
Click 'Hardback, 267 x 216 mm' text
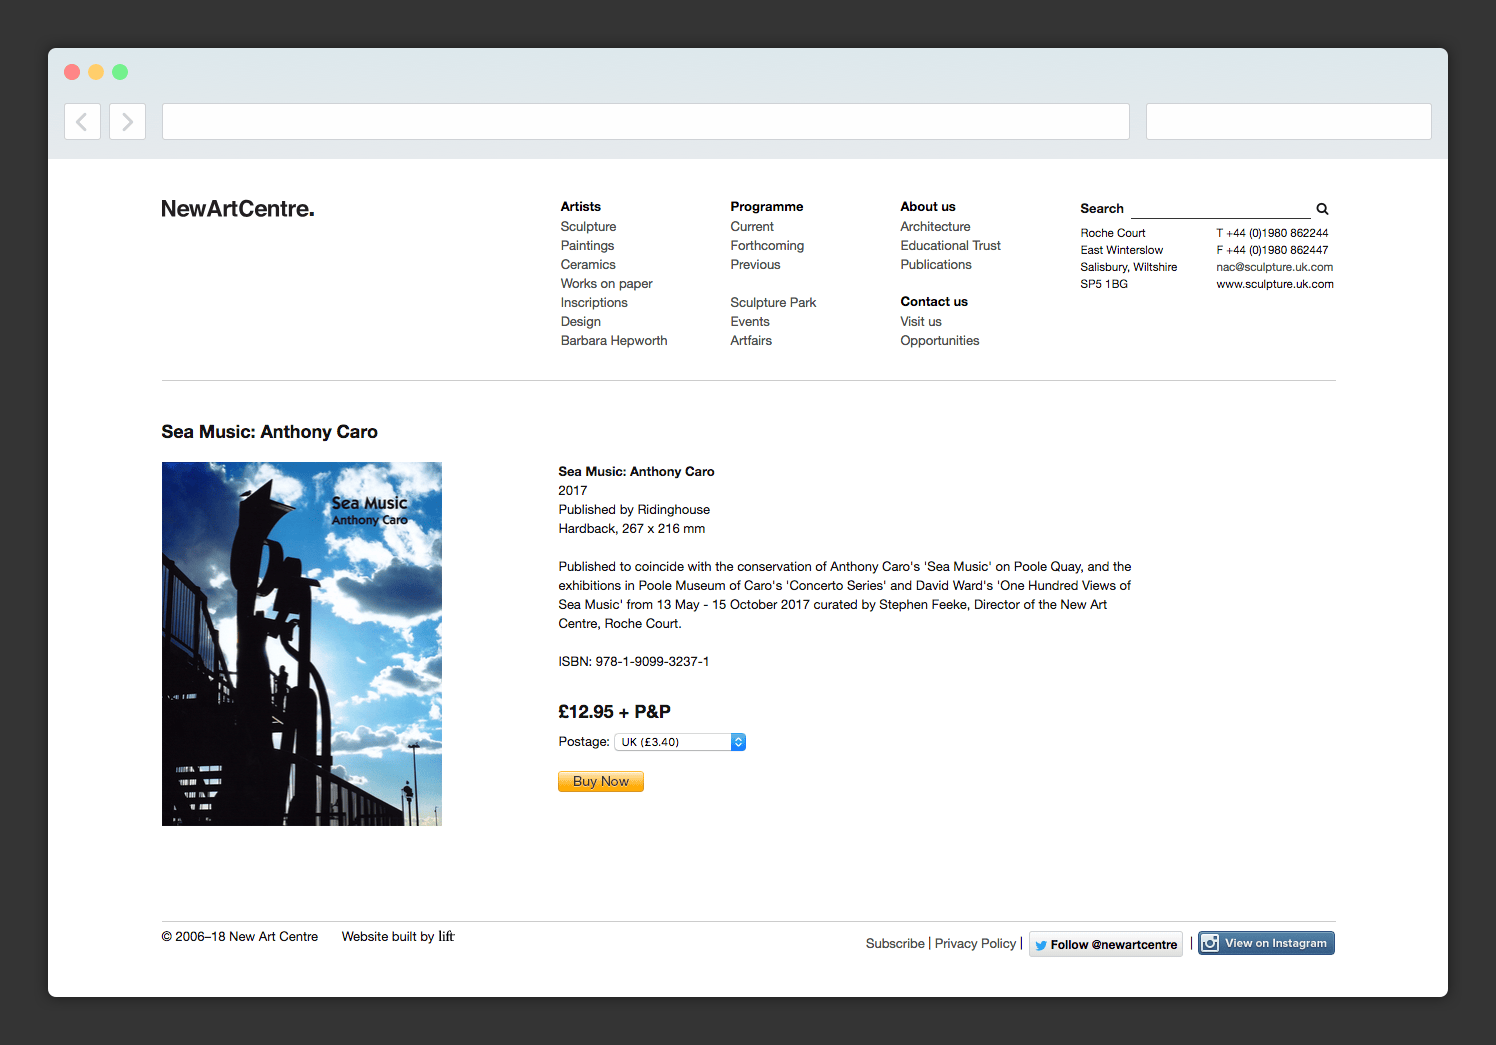point(632,528)
